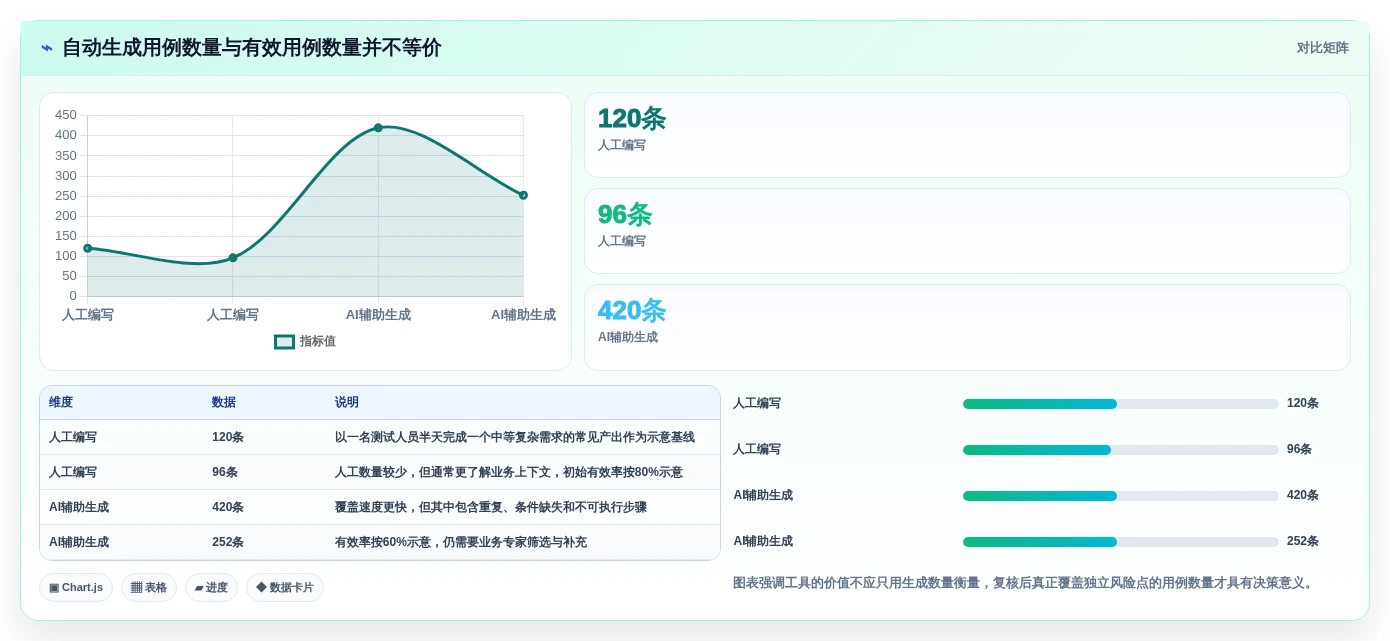Toggle the 指标值 legend swatch in the chart

285,342
